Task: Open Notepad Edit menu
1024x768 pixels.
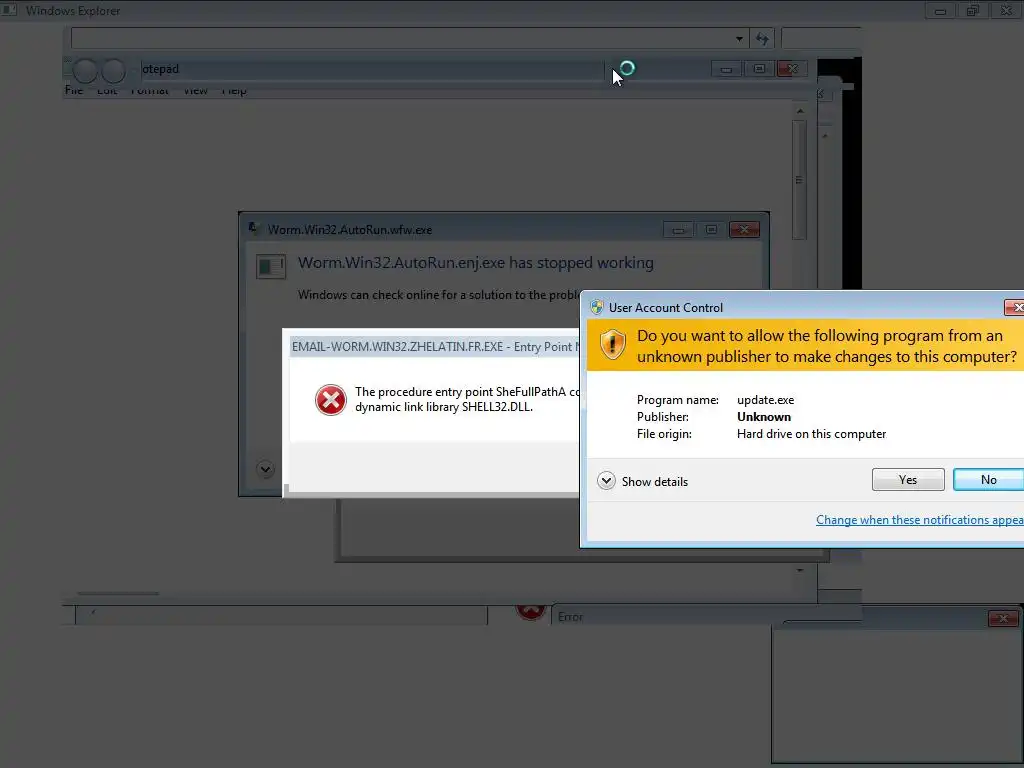Action: 106,90
